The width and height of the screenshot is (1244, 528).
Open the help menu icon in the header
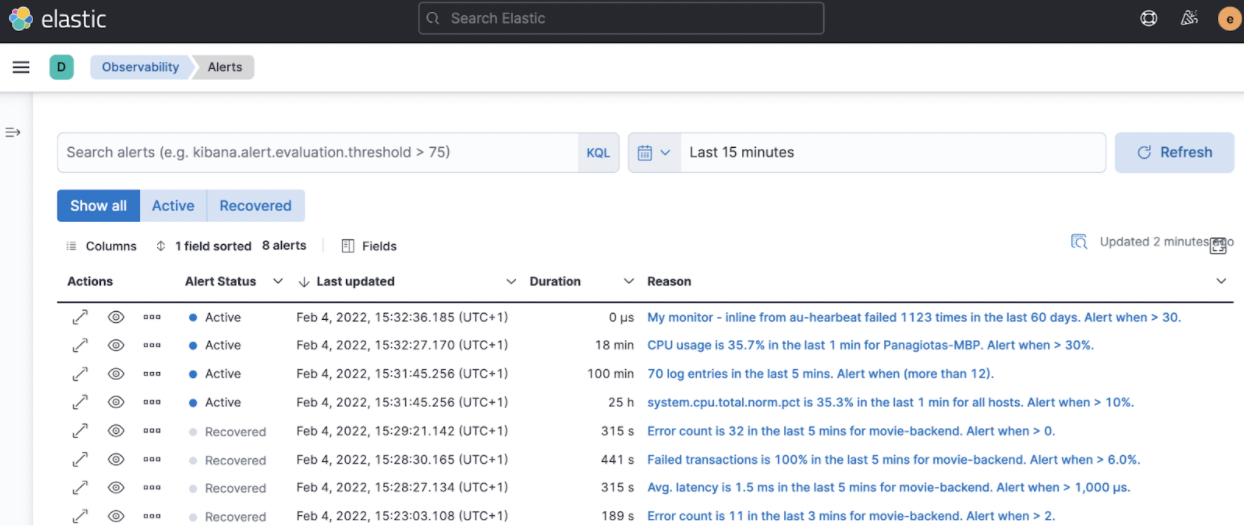[1149, 18]
